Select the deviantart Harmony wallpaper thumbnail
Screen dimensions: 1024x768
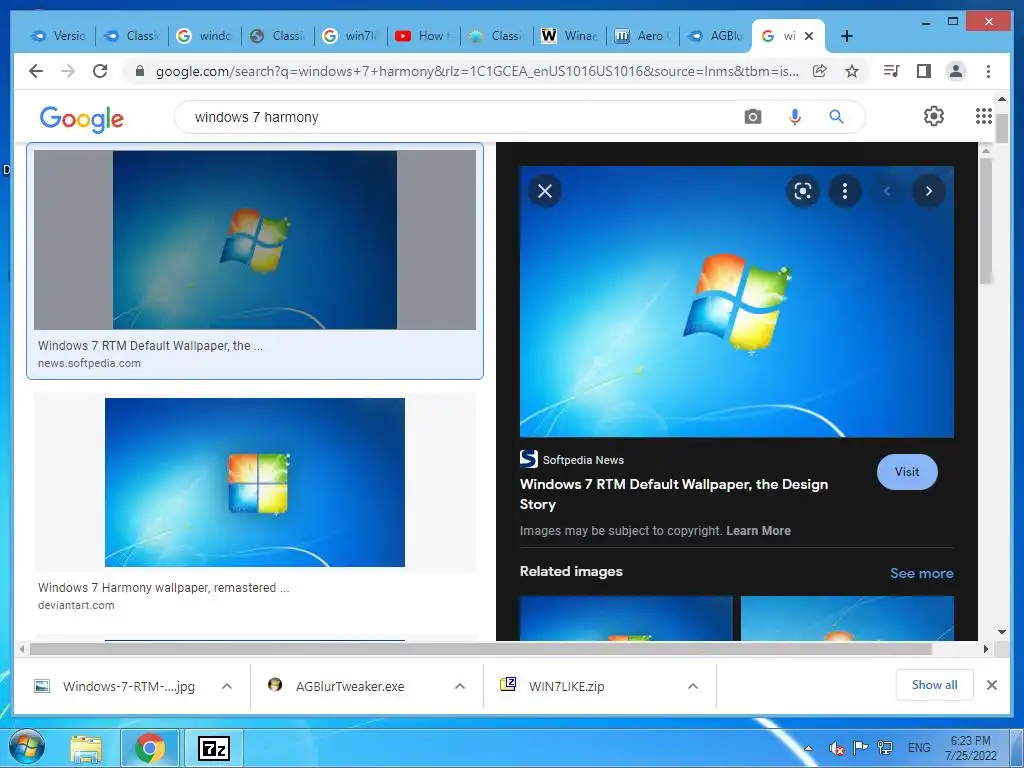[x=255, y=483]
